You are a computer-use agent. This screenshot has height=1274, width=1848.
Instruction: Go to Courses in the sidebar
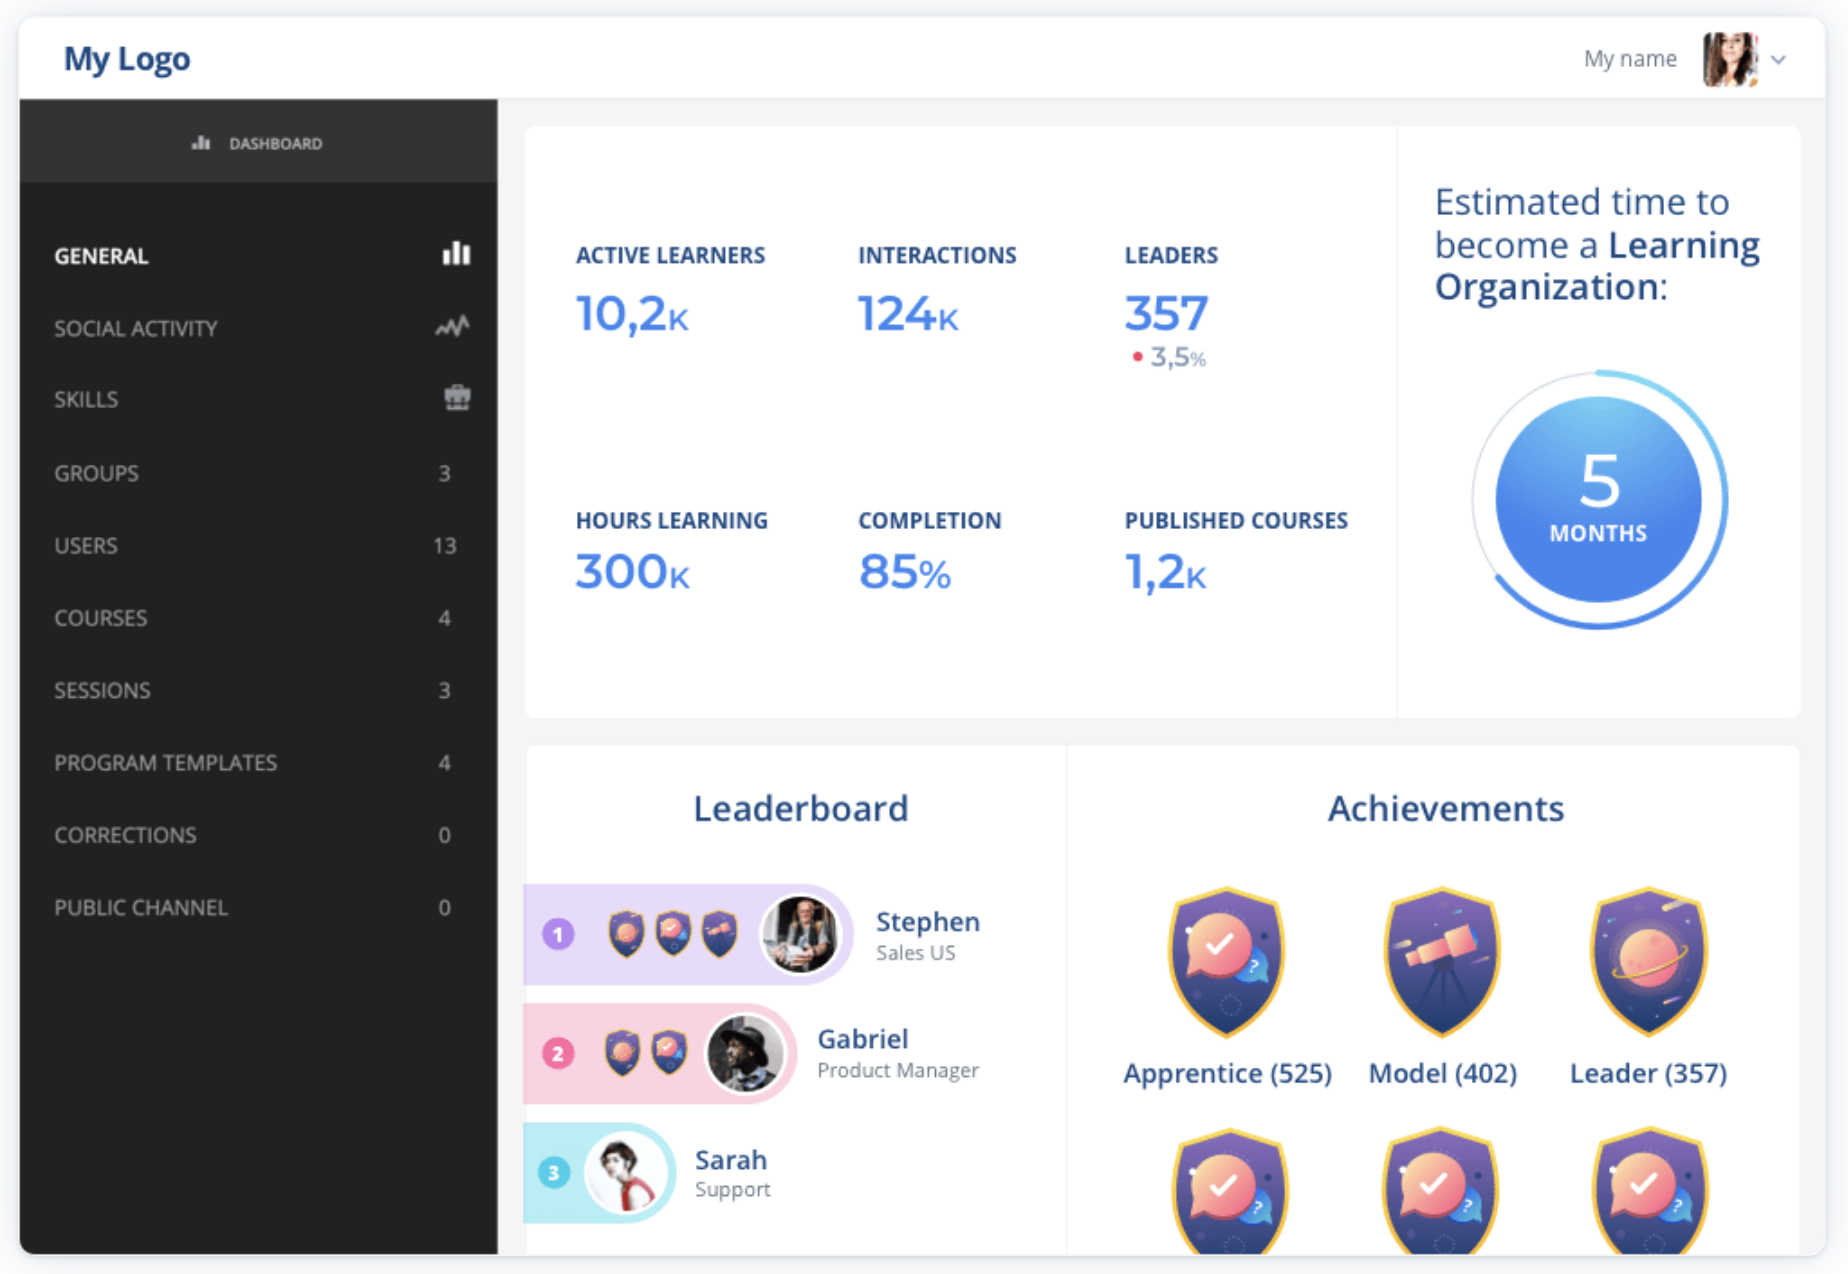(x=101, y=618)
